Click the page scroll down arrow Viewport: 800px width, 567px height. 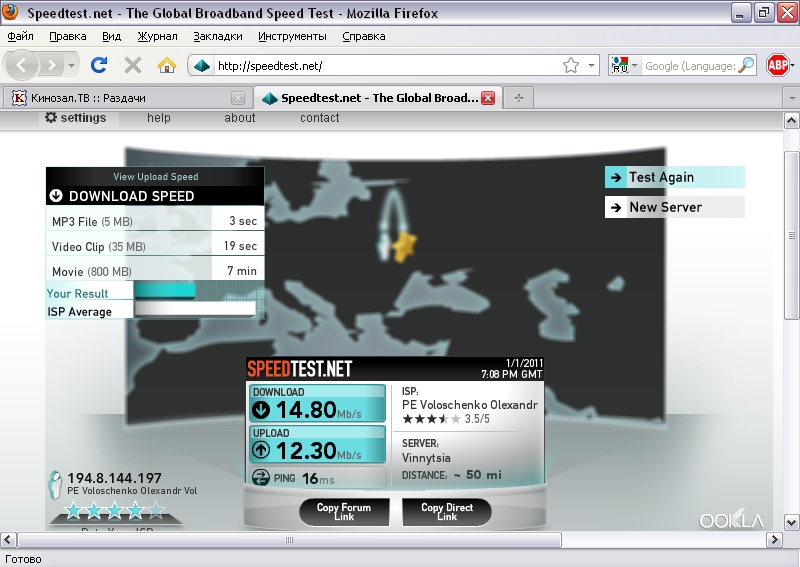[x=791, y=522]
